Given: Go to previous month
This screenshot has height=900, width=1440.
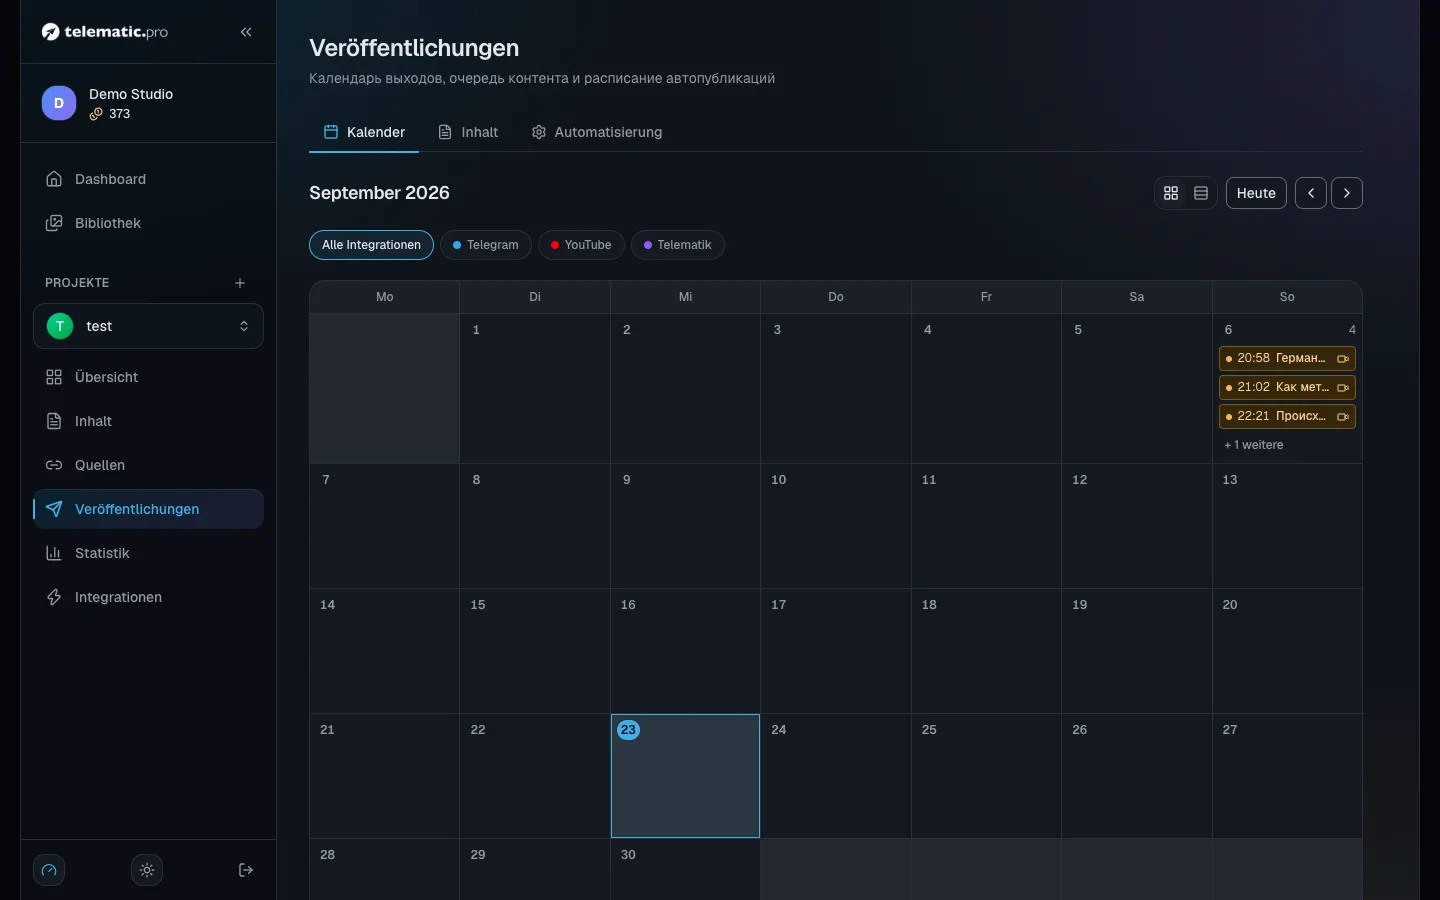Looking at the screenshot, I should (1311, 193).
